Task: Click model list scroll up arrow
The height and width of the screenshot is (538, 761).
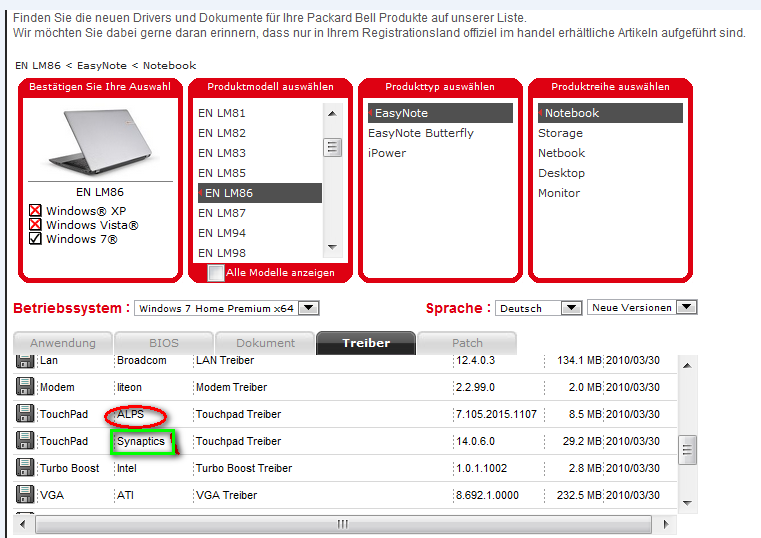Action: tap(332, 114)
